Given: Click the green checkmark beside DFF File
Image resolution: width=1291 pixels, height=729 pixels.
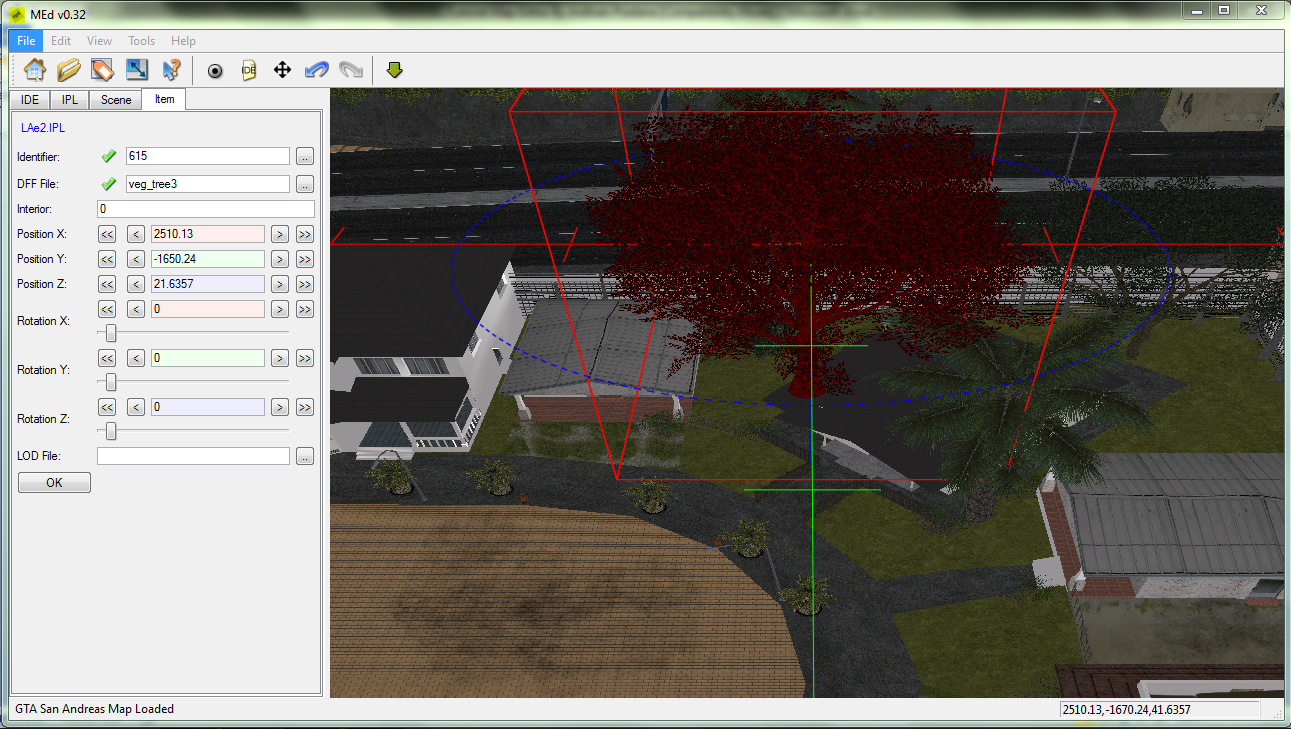Looking at the screenshot, I should (109, 184).
